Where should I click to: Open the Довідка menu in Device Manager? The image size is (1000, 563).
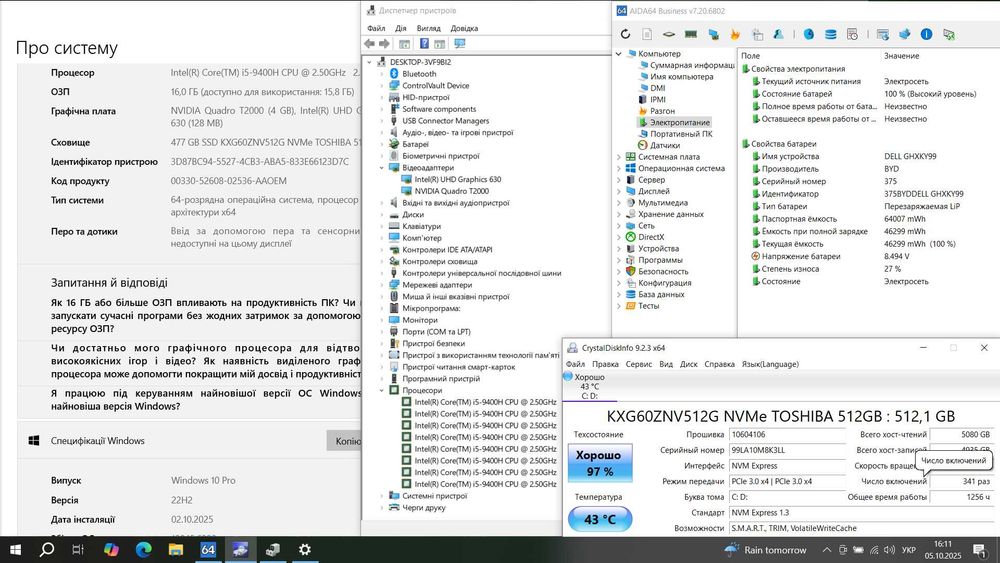coord(464,28)
